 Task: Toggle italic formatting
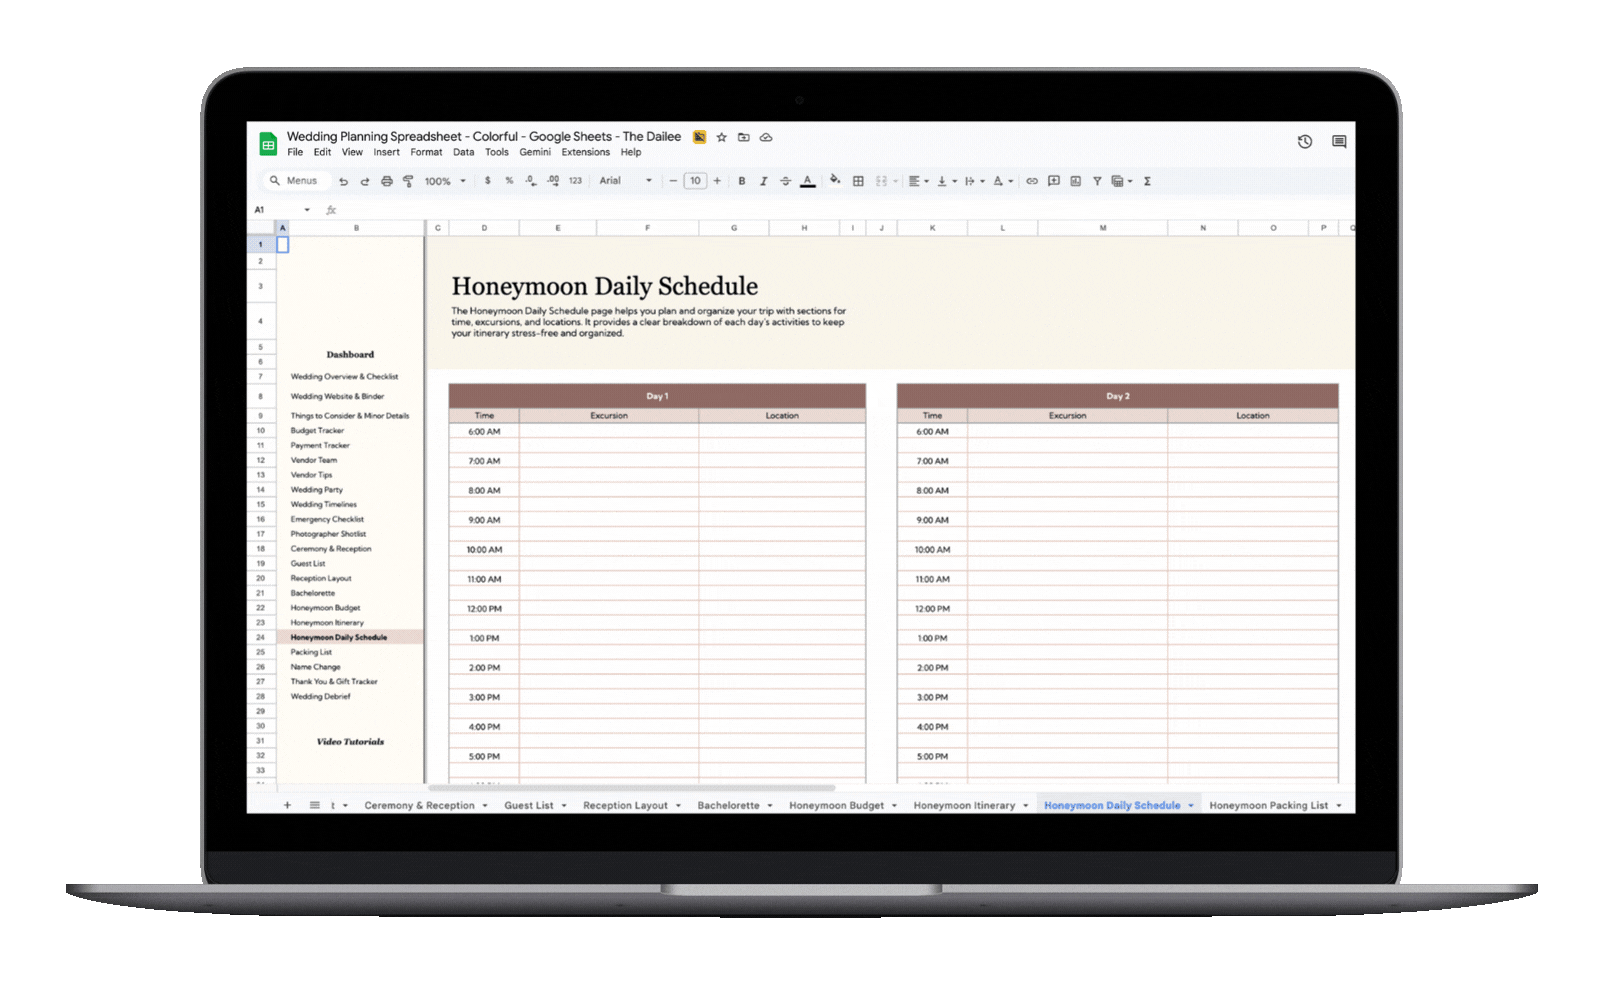(x=763, y=181)
